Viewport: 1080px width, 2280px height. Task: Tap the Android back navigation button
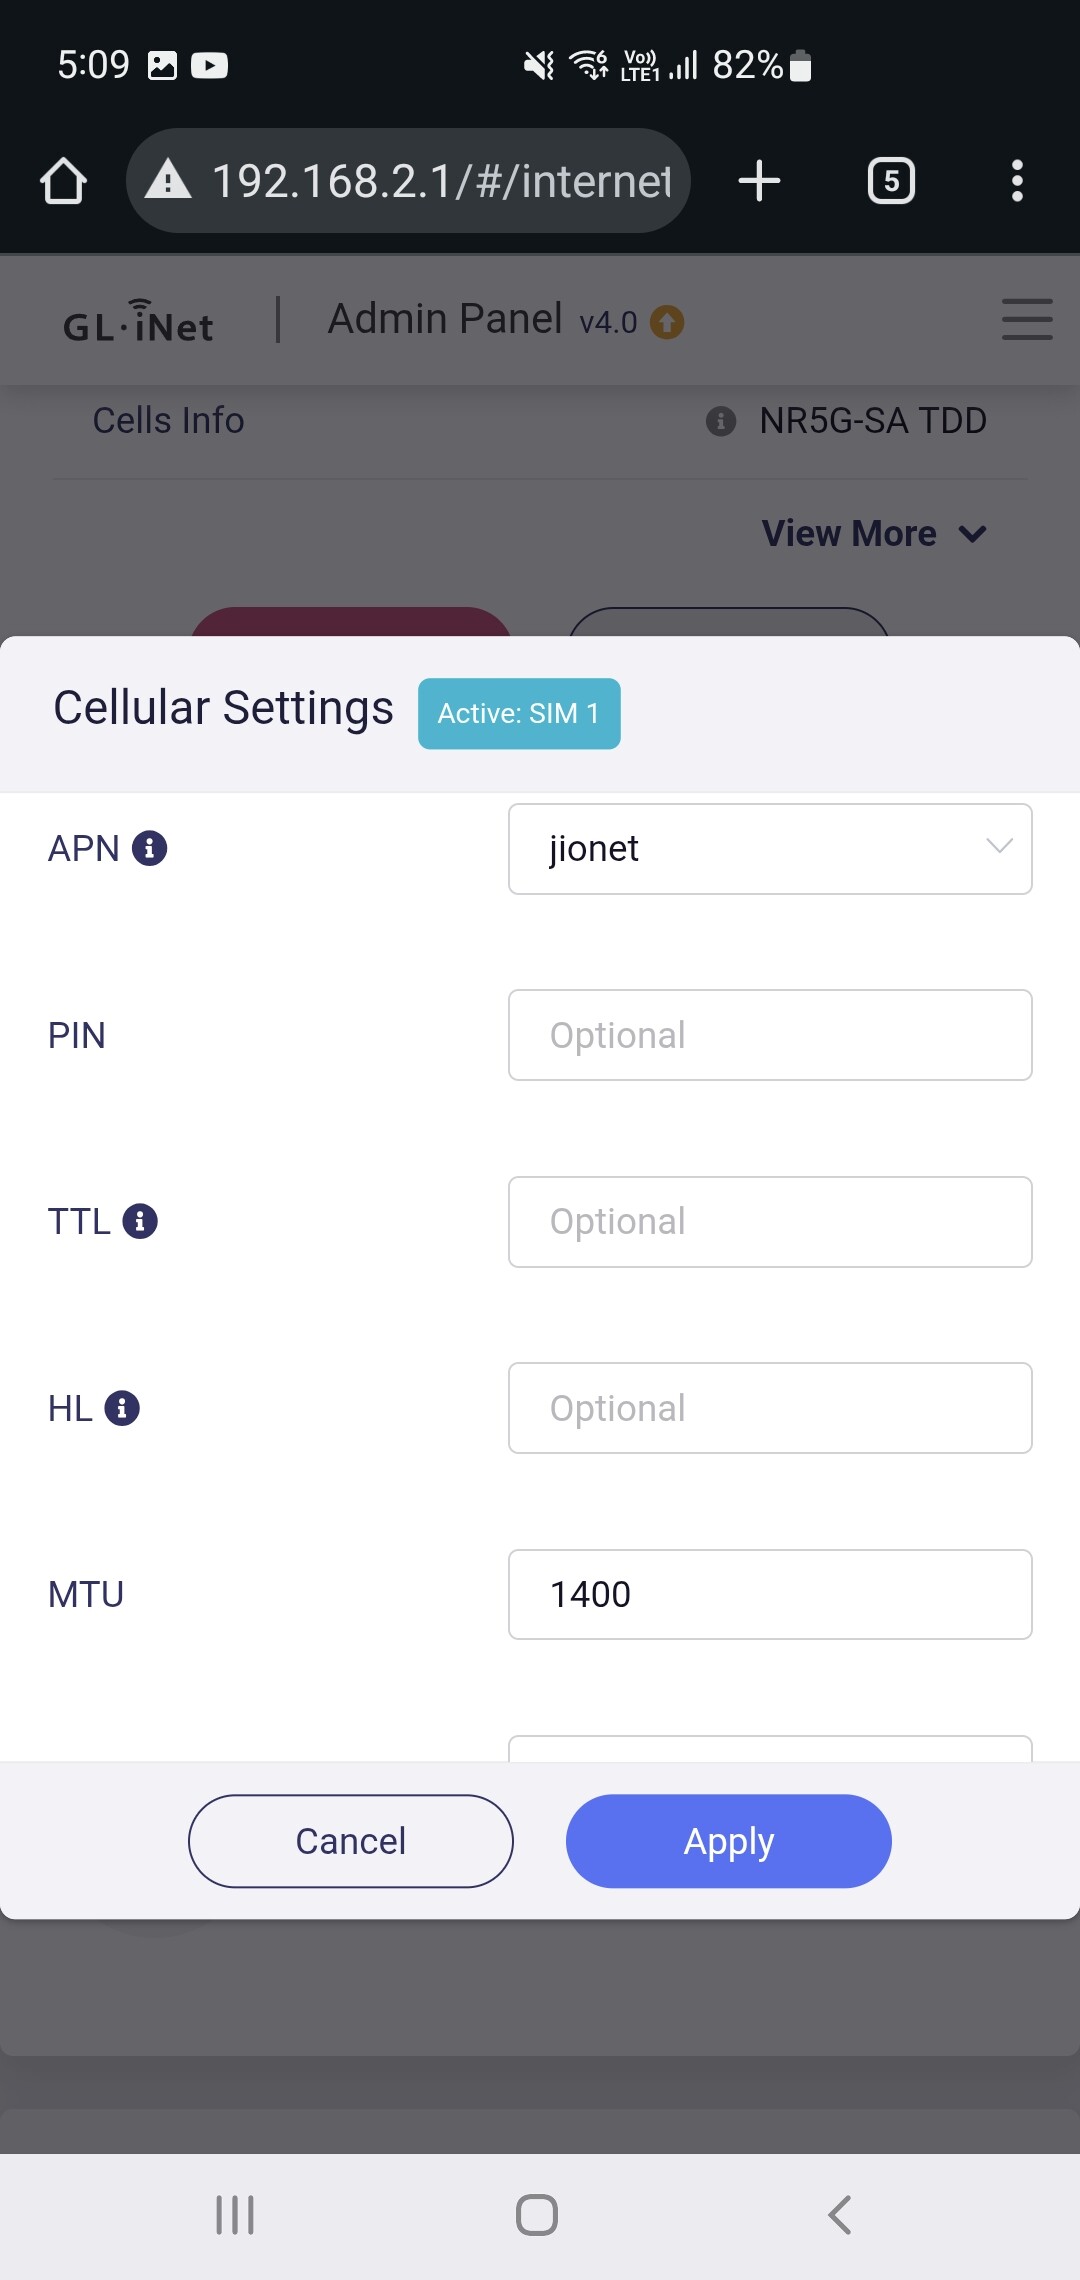tap(840, 2215)
